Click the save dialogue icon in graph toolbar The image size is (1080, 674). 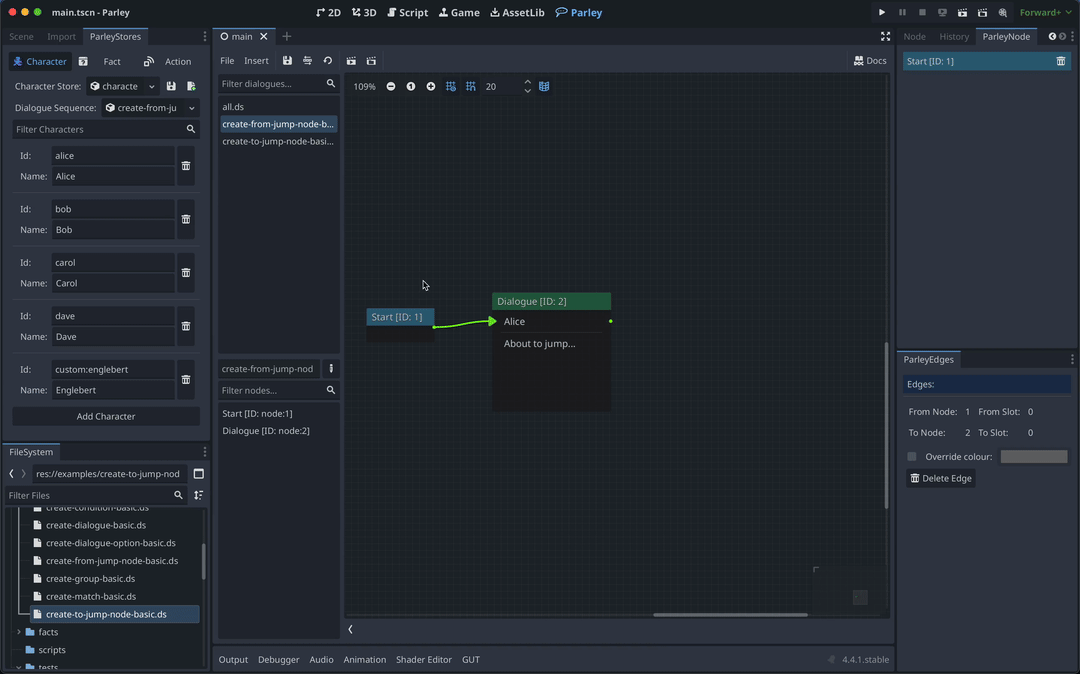tap(287, 61)
